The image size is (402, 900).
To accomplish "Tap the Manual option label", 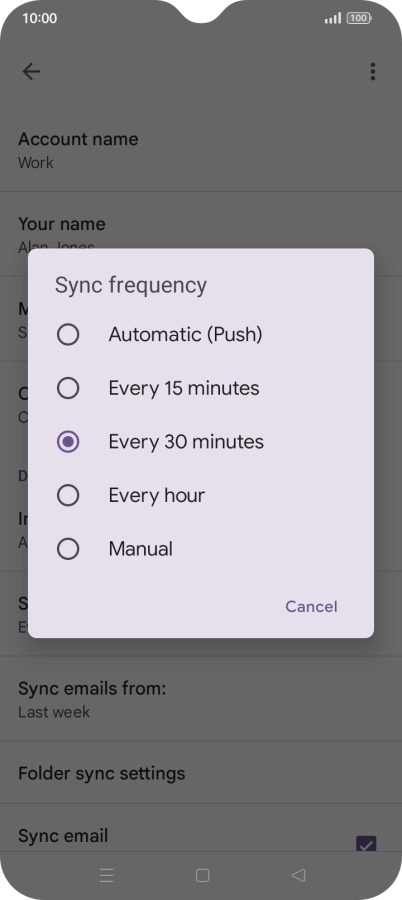I will pyautogui.click(x=141, y=549).
